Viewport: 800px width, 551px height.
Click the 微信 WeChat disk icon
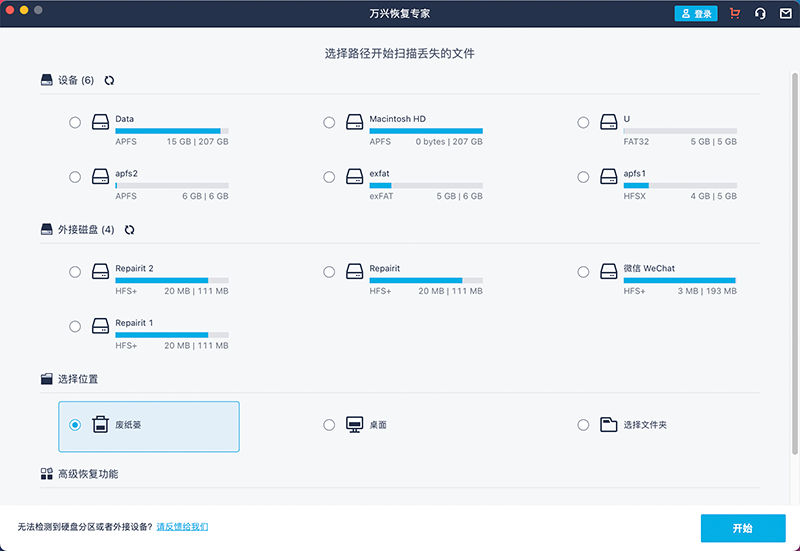coord(609,272)
